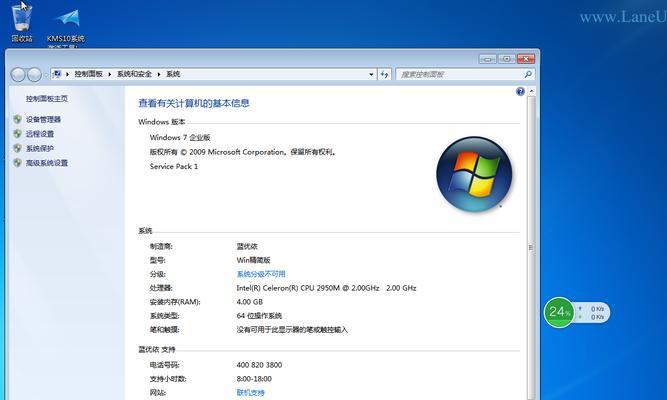Click the pen and touch availability text
The image size is (667, 400).
click(x=292, y=330)
